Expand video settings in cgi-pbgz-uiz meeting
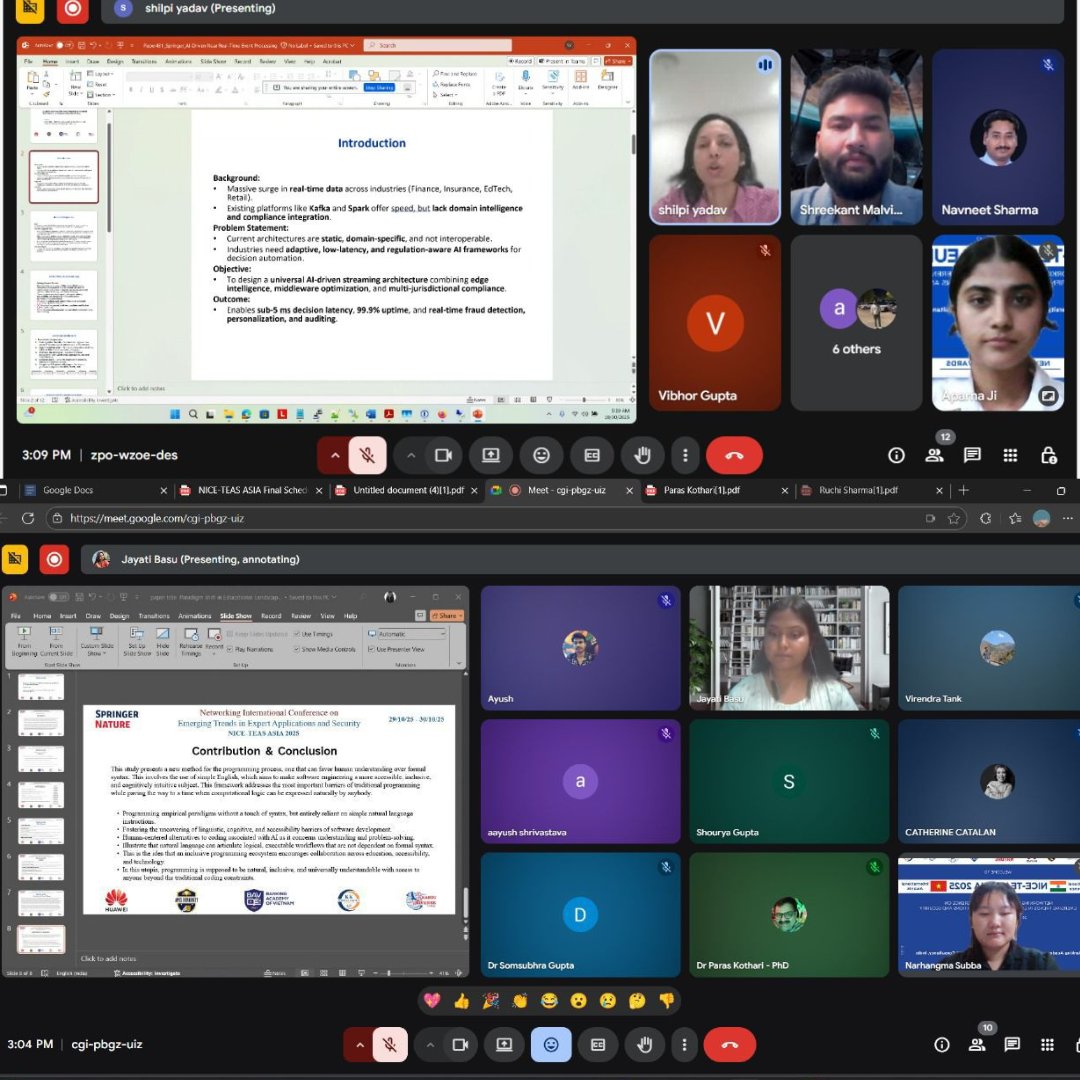The image size is (1080, 1080). click(430, 1045)
